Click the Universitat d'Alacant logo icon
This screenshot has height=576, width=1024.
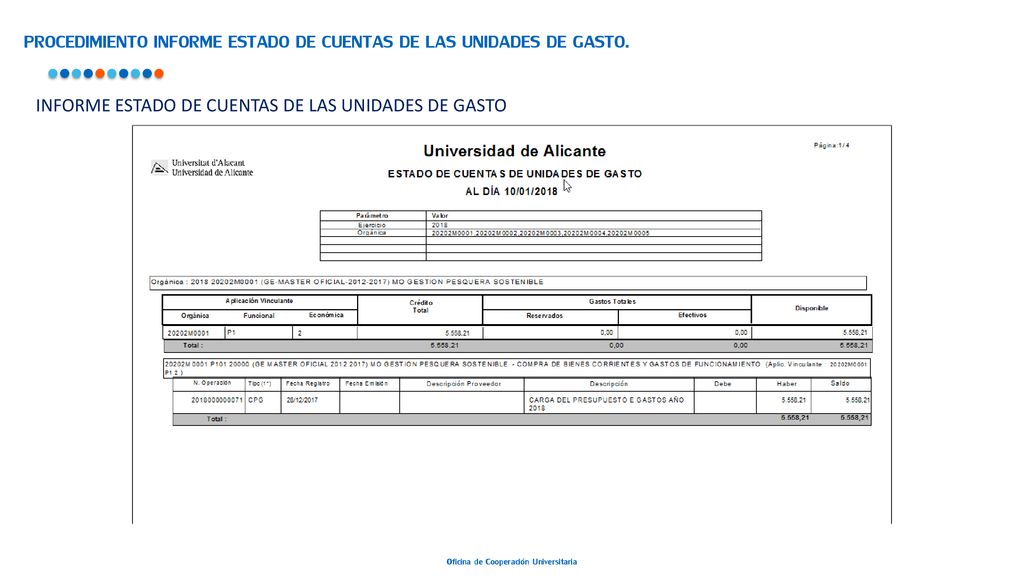(x=159, y=168)
